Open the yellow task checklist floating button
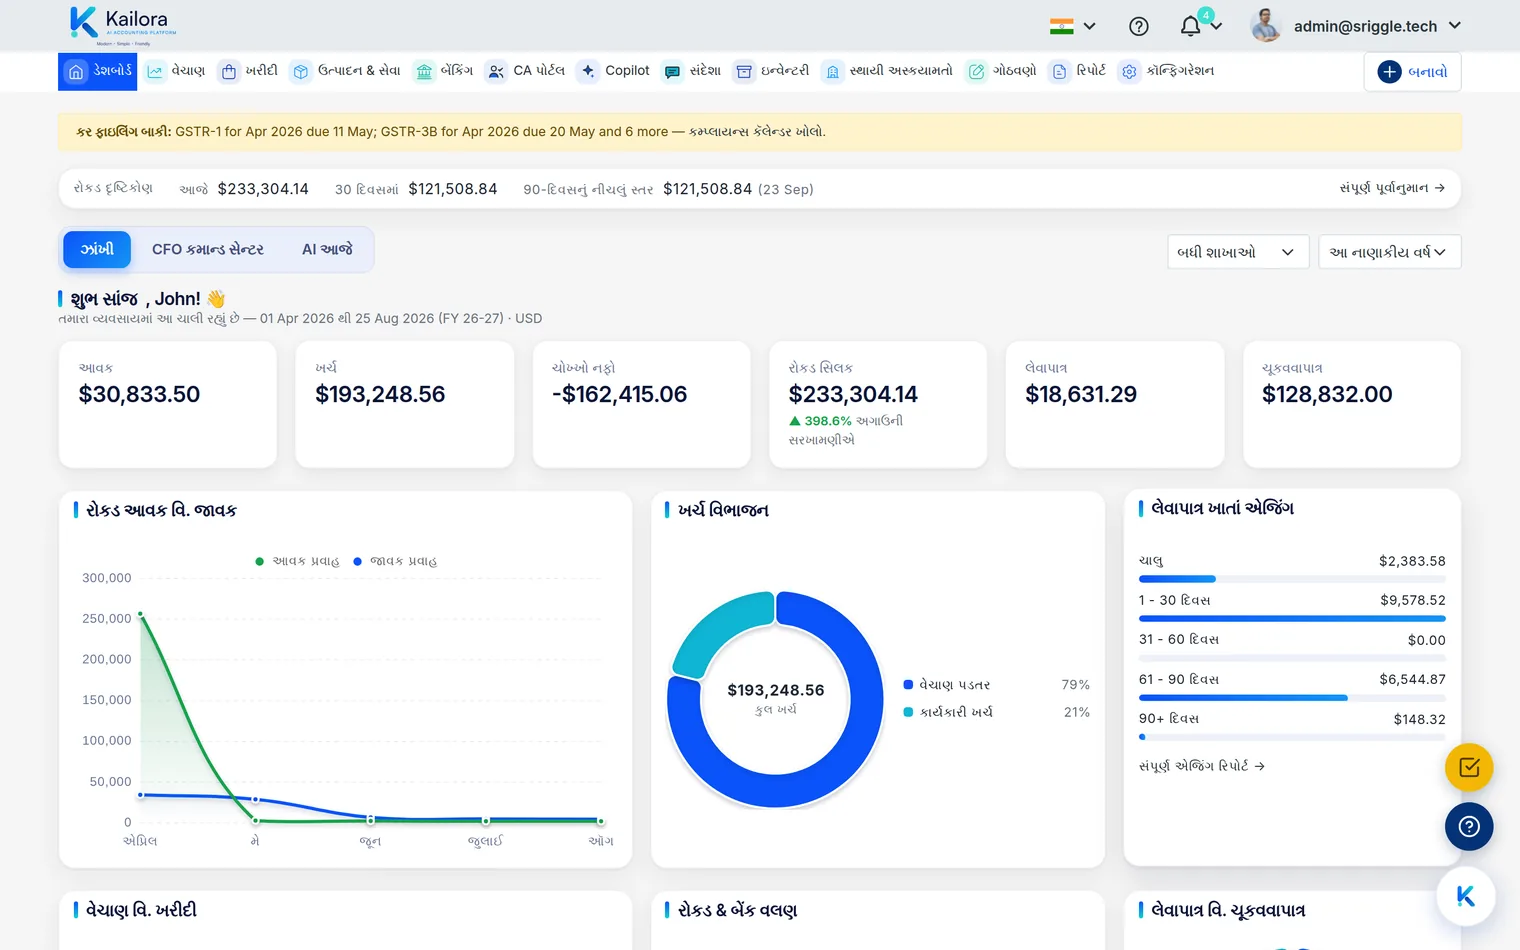The image size is (1520, 950). [x=1469, y=768]
